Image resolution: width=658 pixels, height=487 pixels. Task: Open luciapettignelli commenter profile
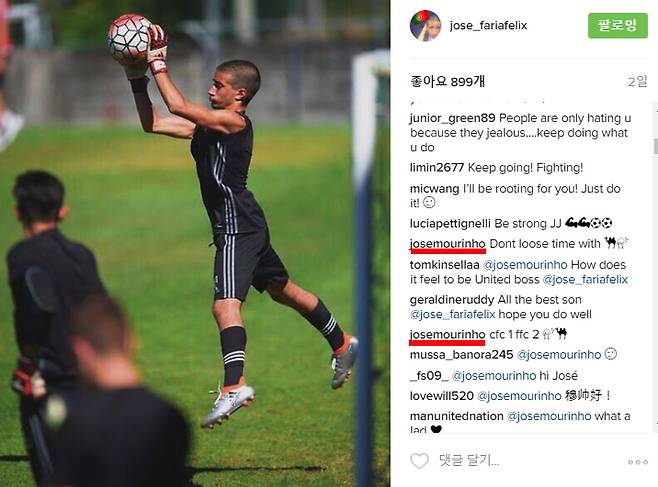[x=450, y=223]
